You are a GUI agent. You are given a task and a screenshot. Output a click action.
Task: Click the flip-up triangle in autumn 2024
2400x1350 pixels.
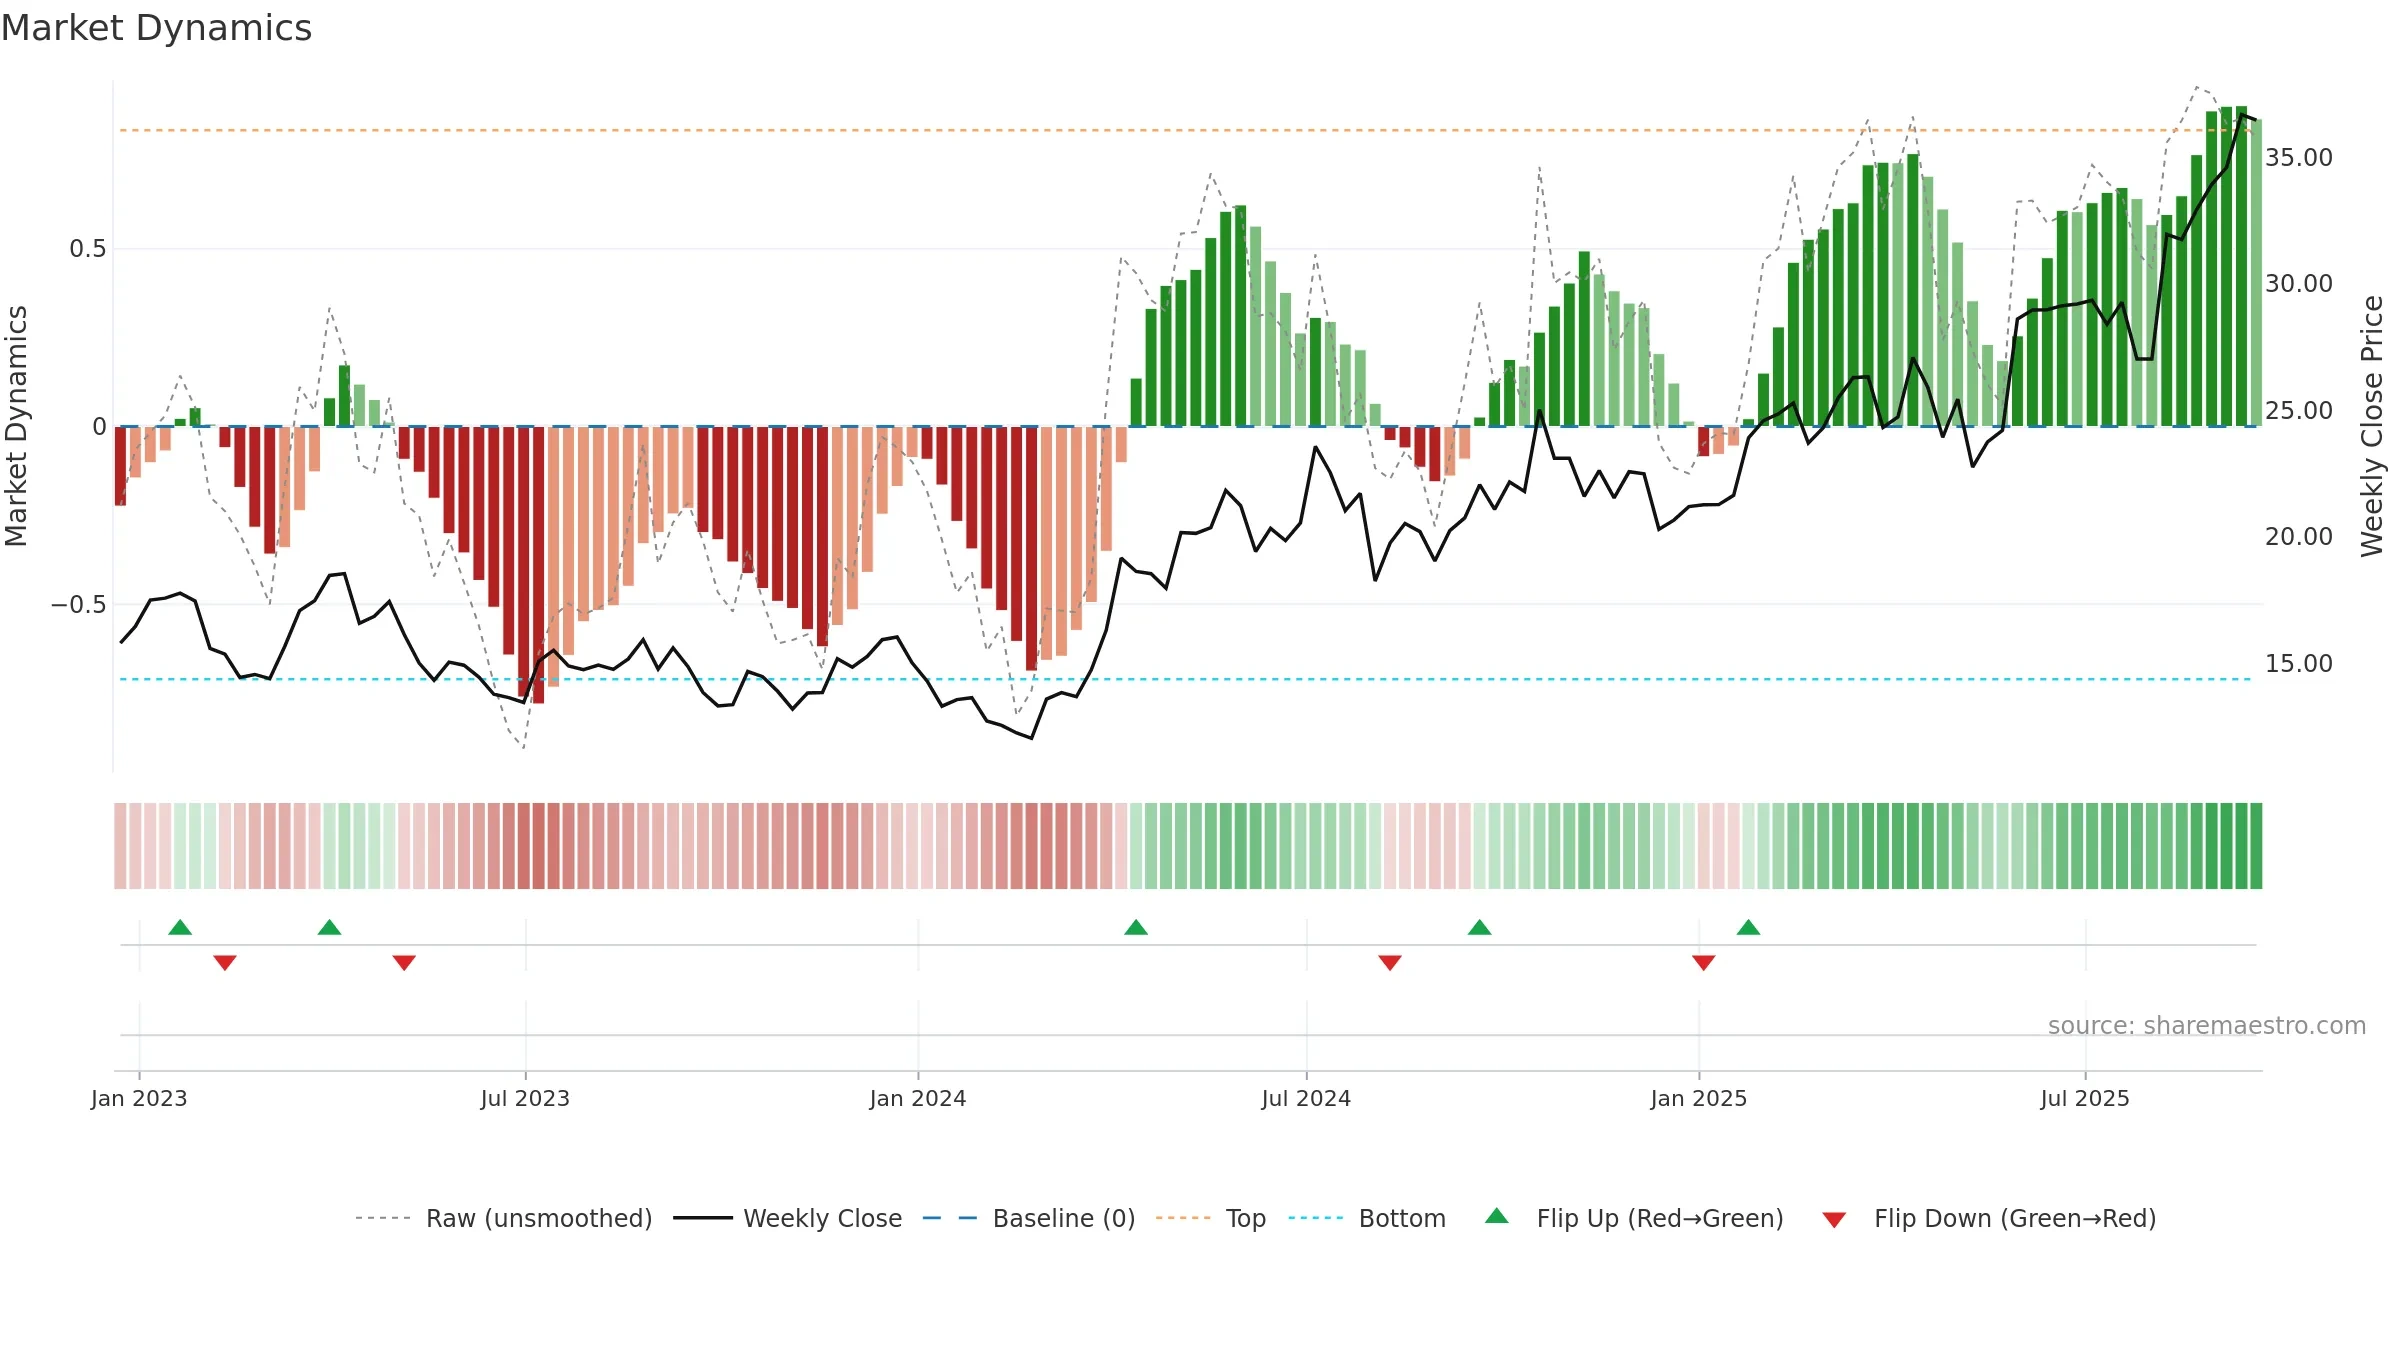tap(1480, 927)
